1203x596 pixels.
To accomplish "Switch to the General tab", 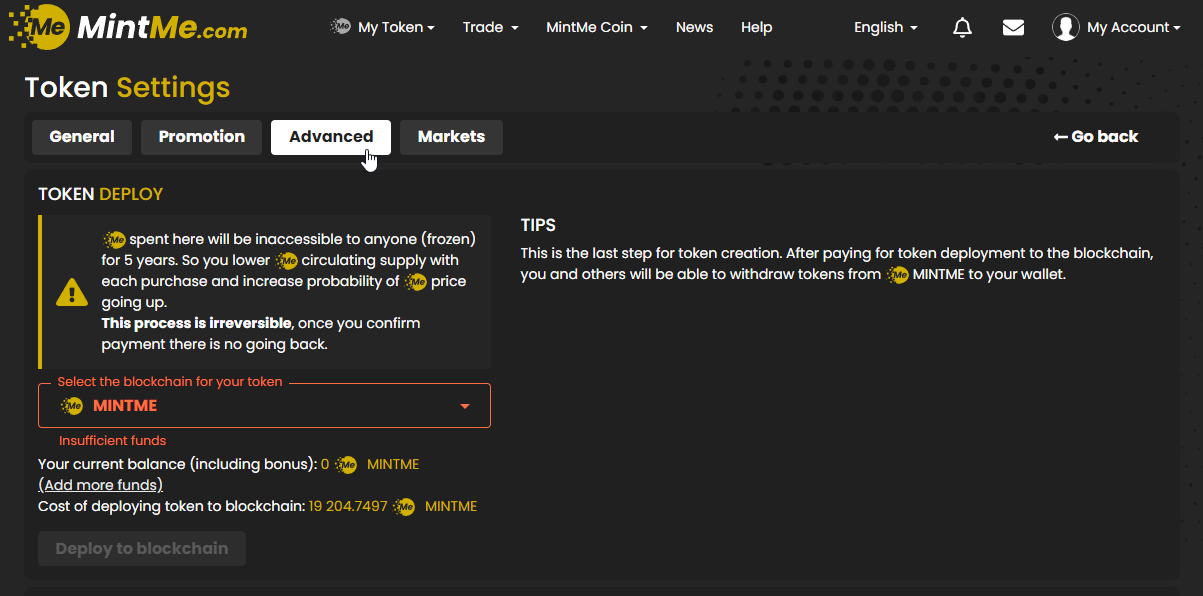I will click(82, 137).
